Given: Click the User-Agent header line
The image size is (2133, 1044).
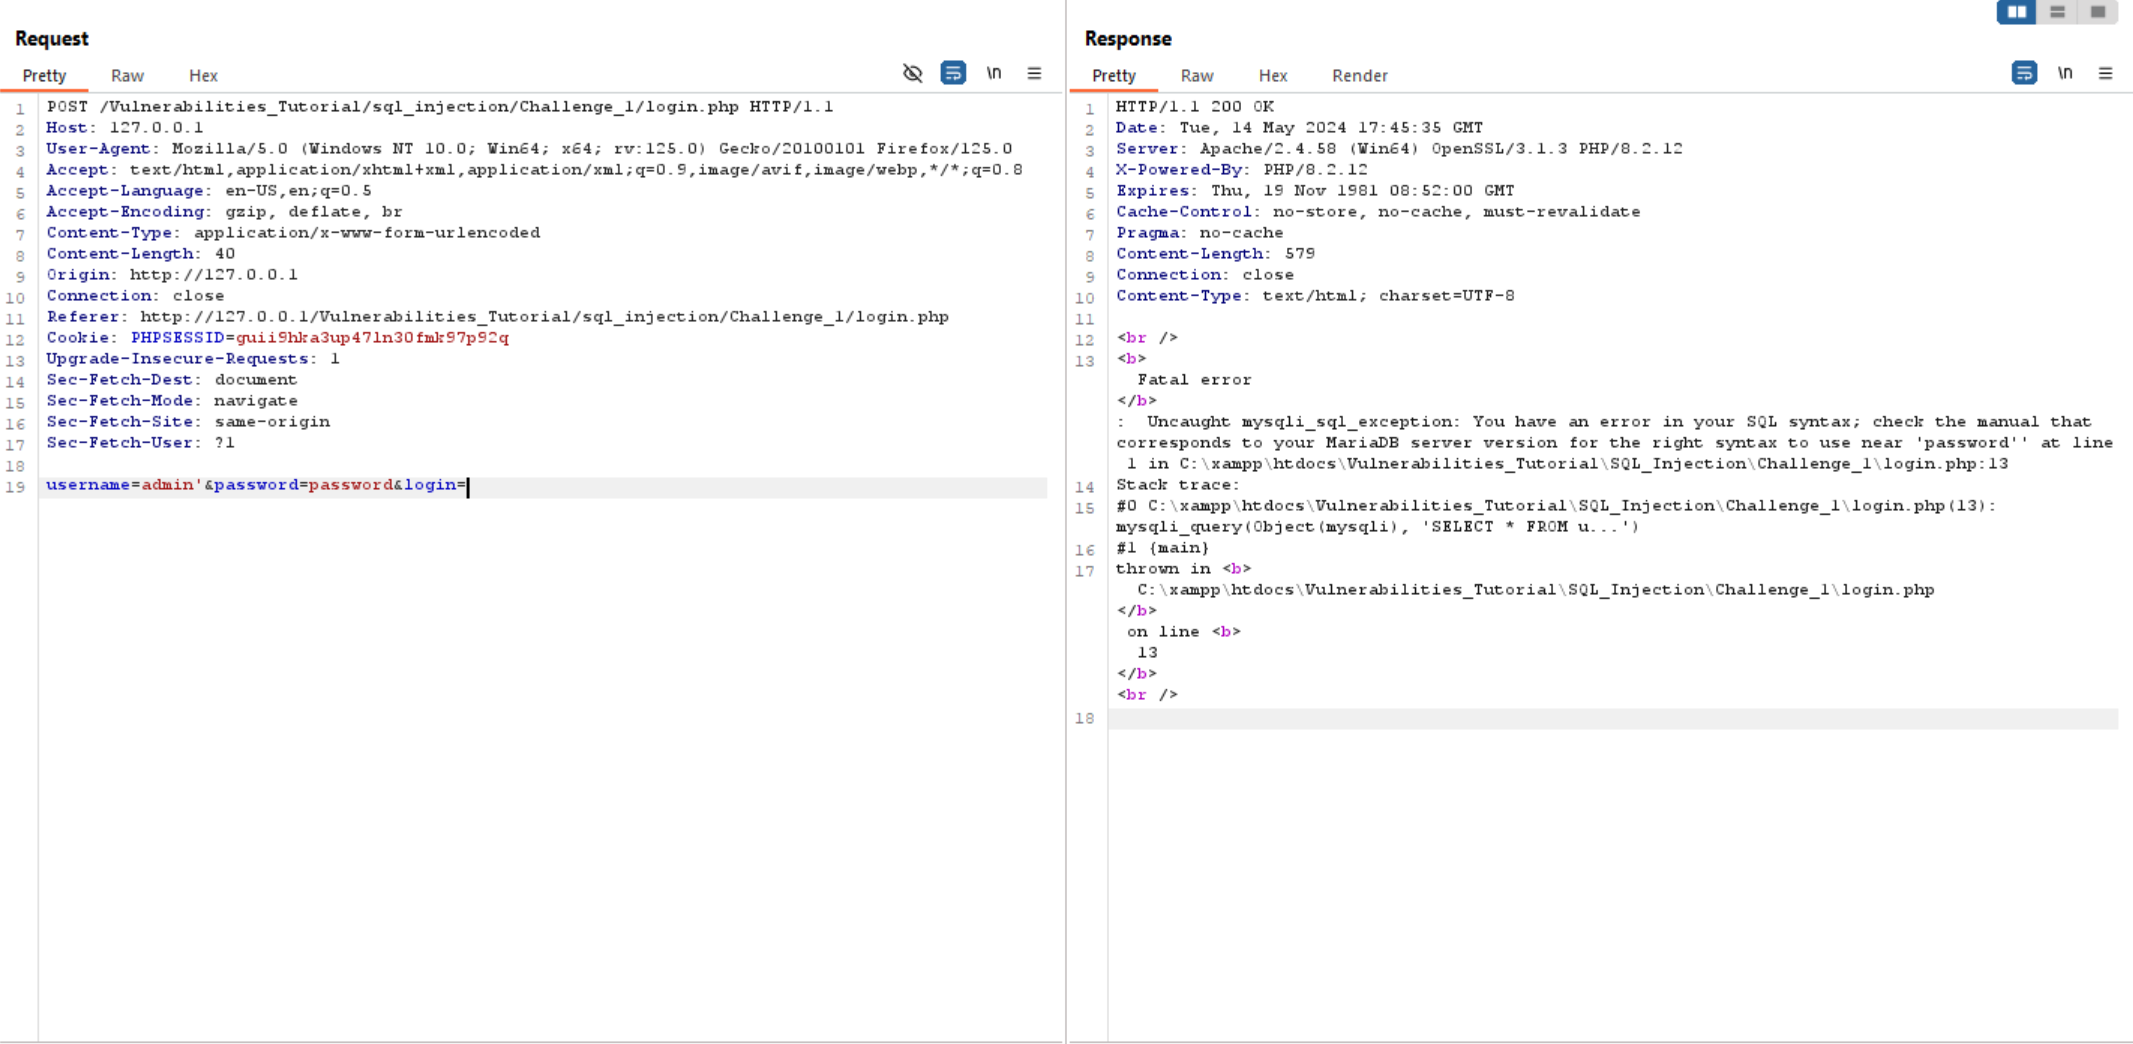Looking at the screenshot, I should 529,149.
